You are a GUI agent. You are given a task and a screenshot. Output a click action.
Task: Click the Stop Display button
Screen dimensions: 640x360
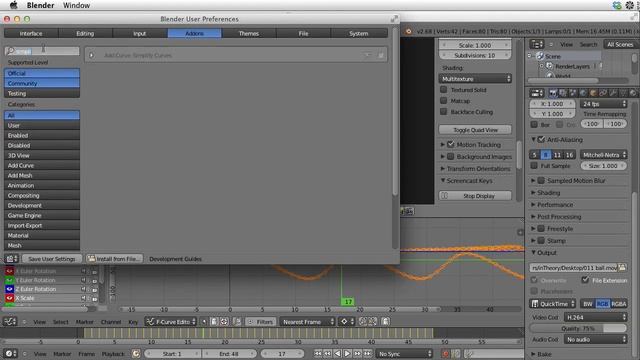(476, 196)
